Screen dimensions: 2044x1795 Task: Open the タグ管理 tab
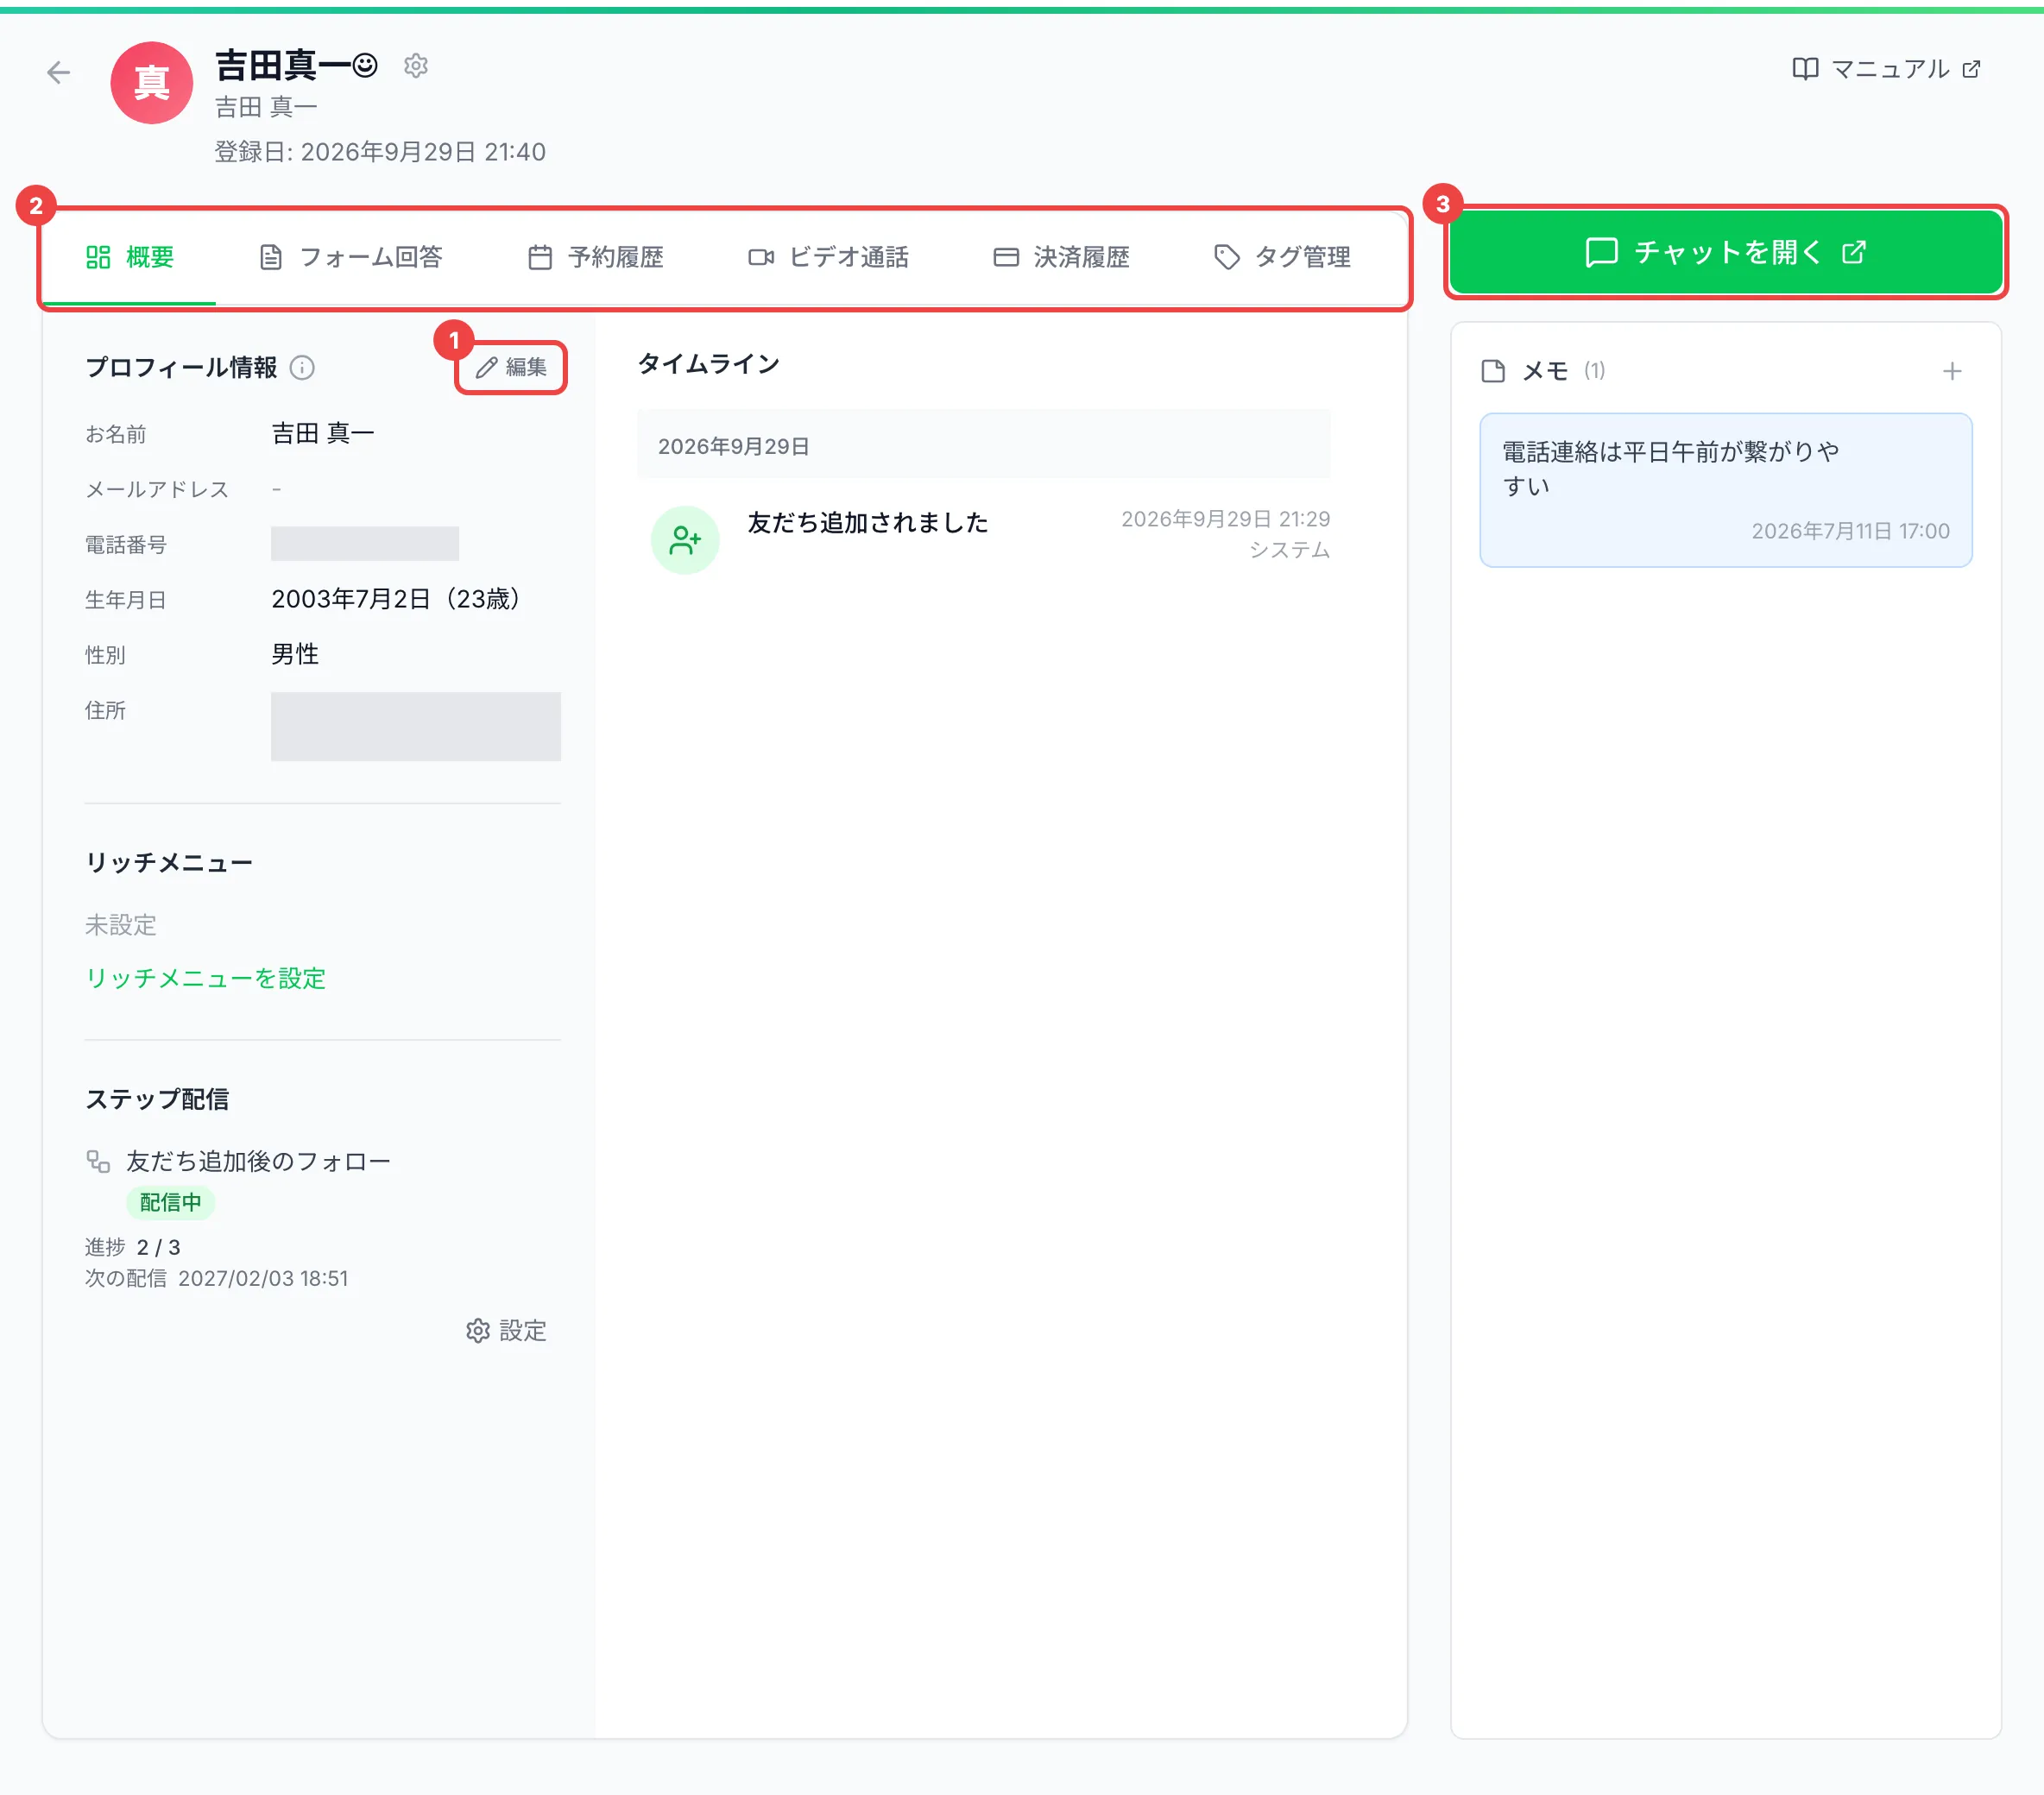coord(1282,257)
